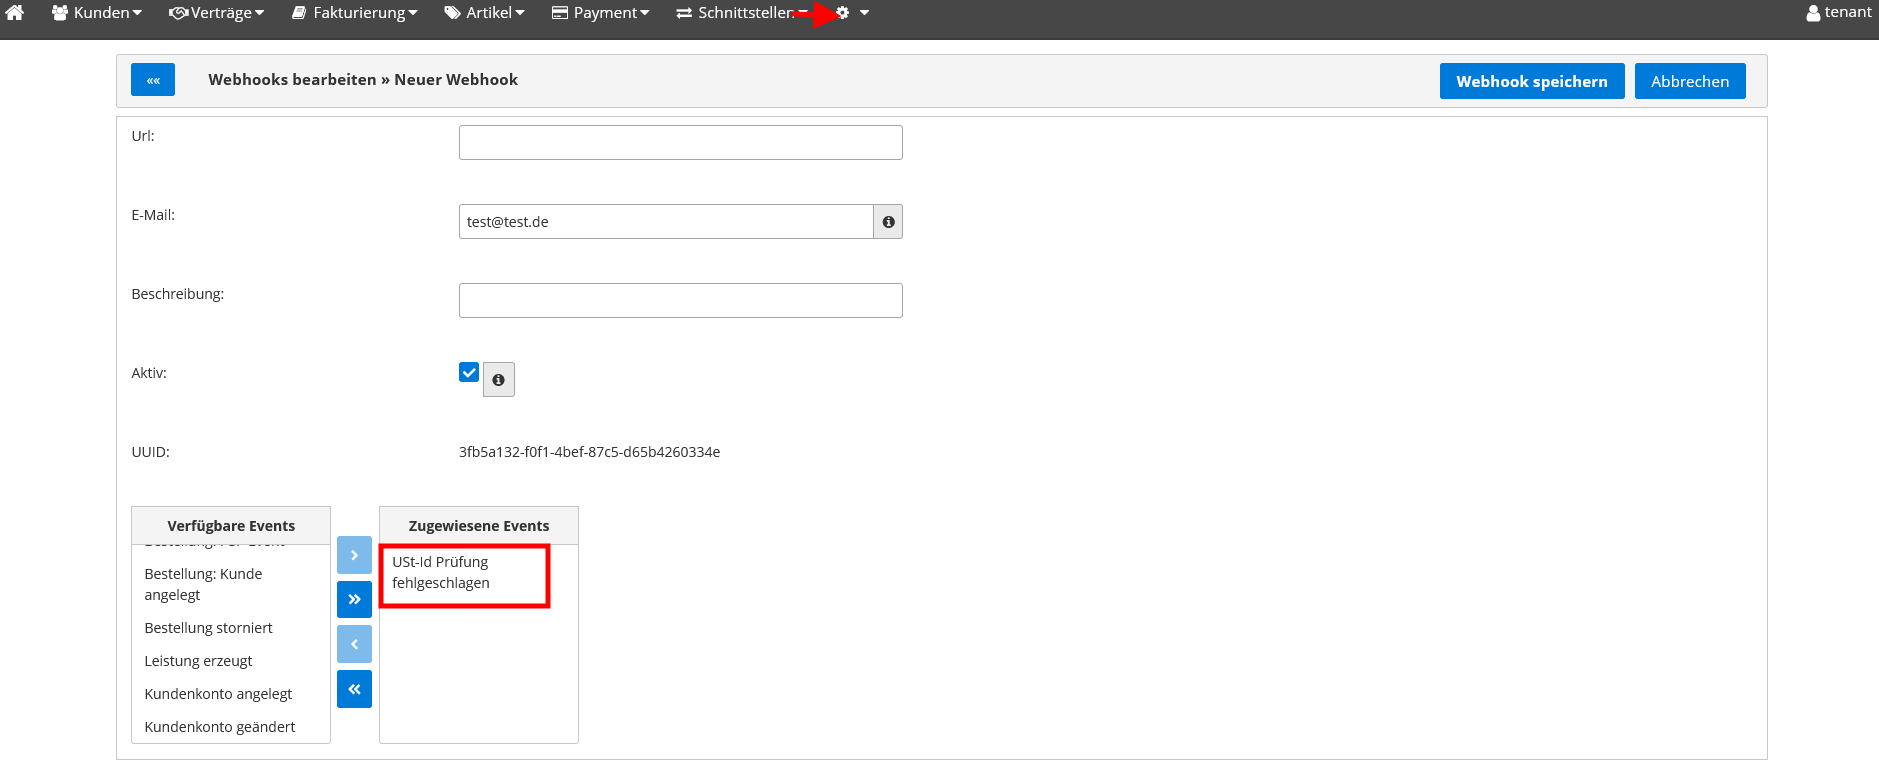
Task: Click the Webhook speichern button
Action: point(1531,82)
